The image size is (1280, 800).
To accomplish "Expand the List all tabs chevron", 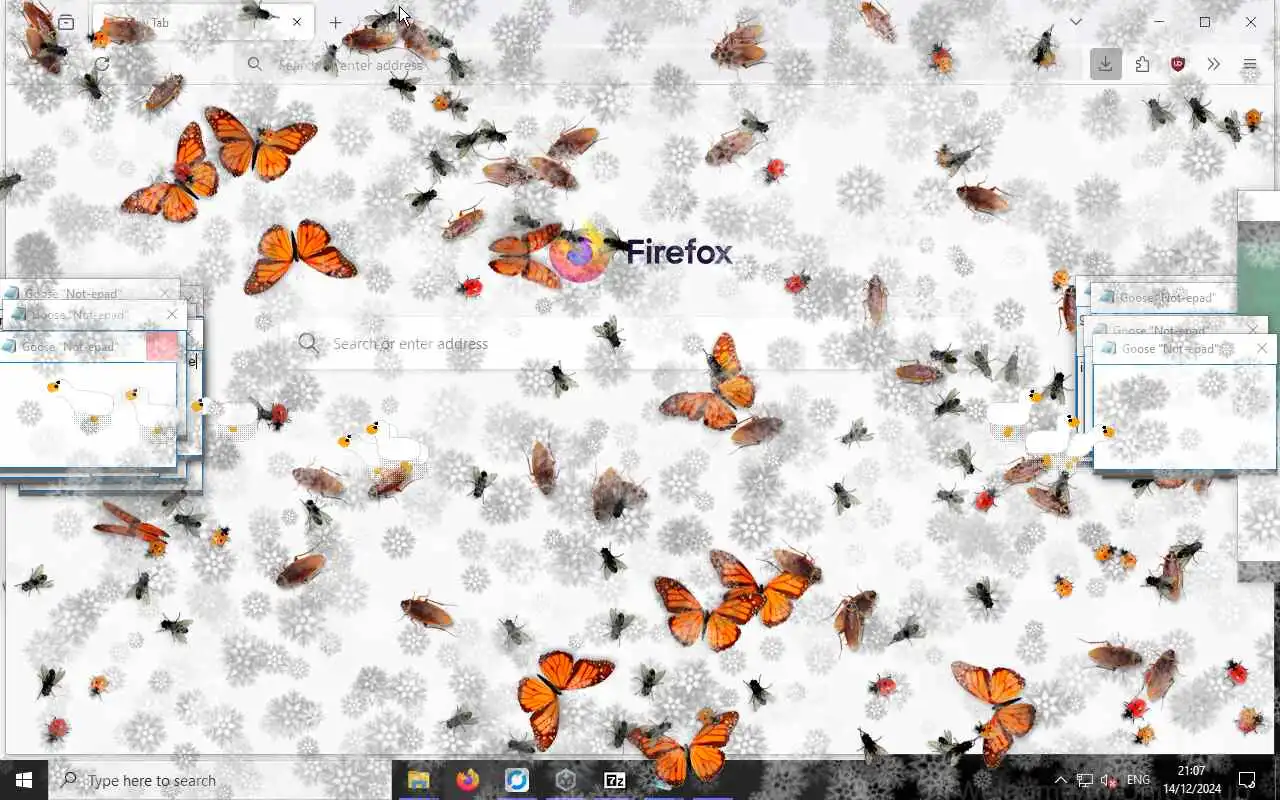I will pyautogui.click(x=1076, y=22).
